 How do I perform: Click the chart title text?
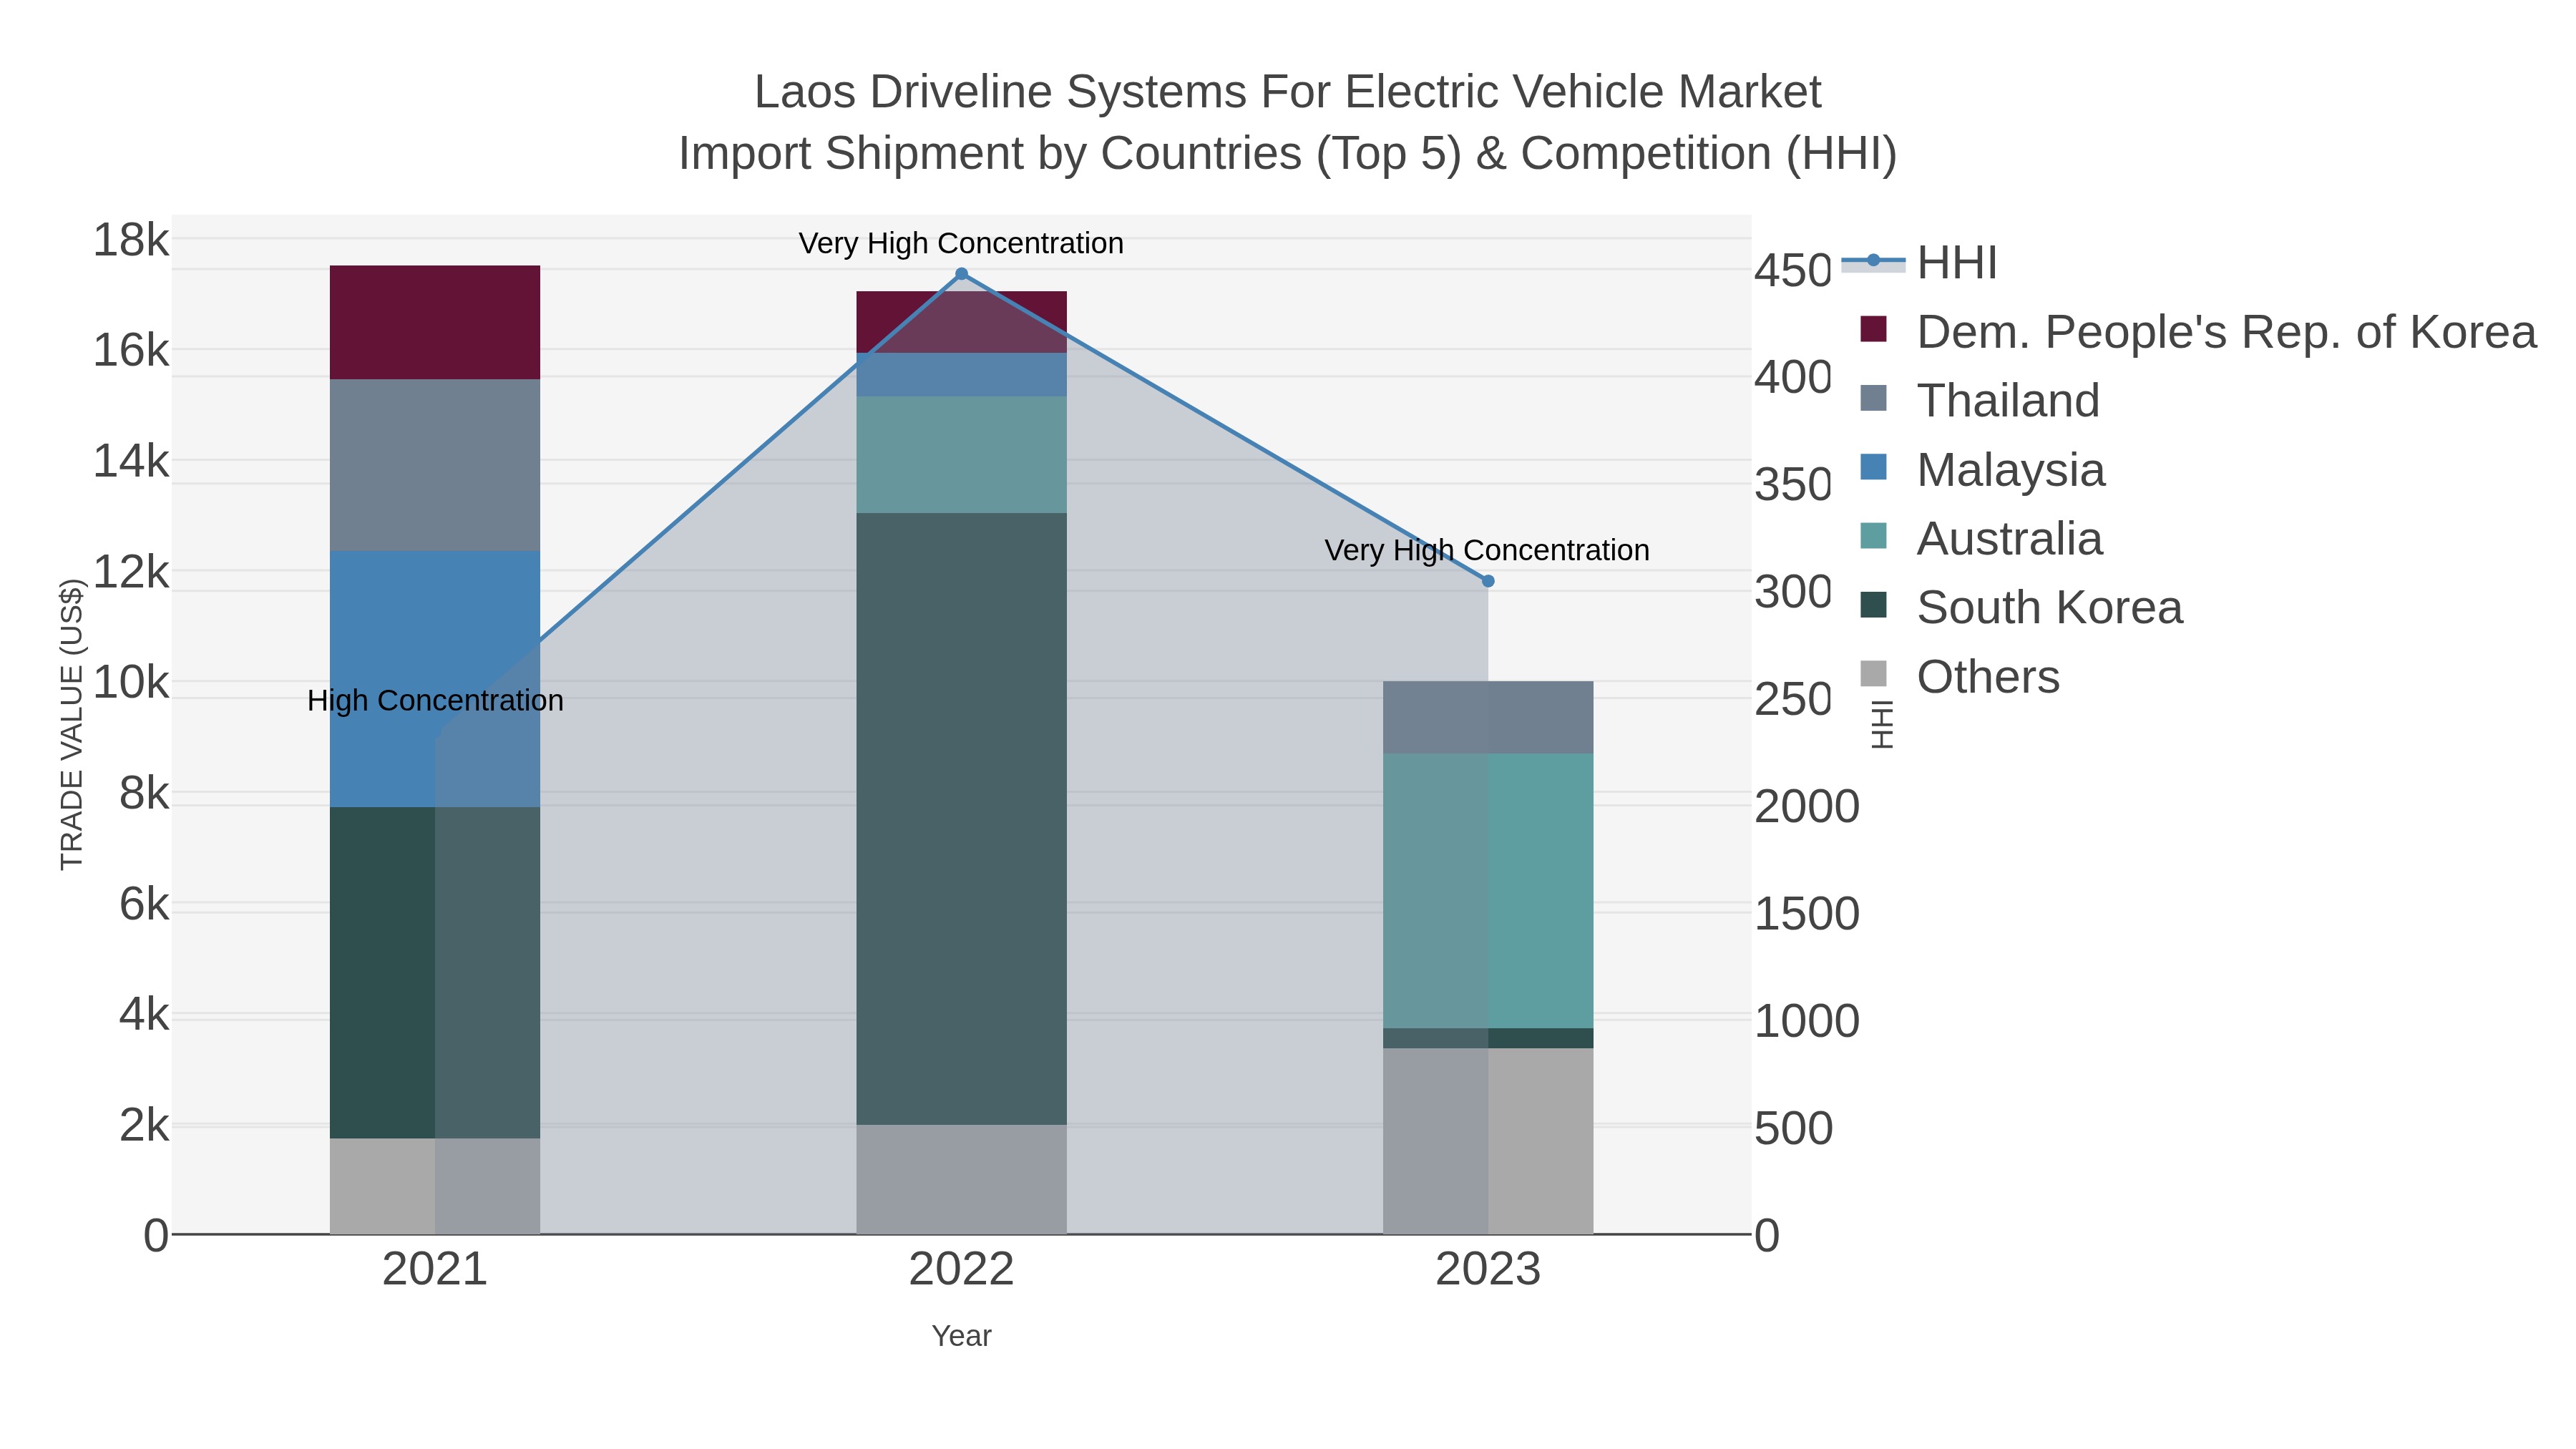pos(1287,123)
